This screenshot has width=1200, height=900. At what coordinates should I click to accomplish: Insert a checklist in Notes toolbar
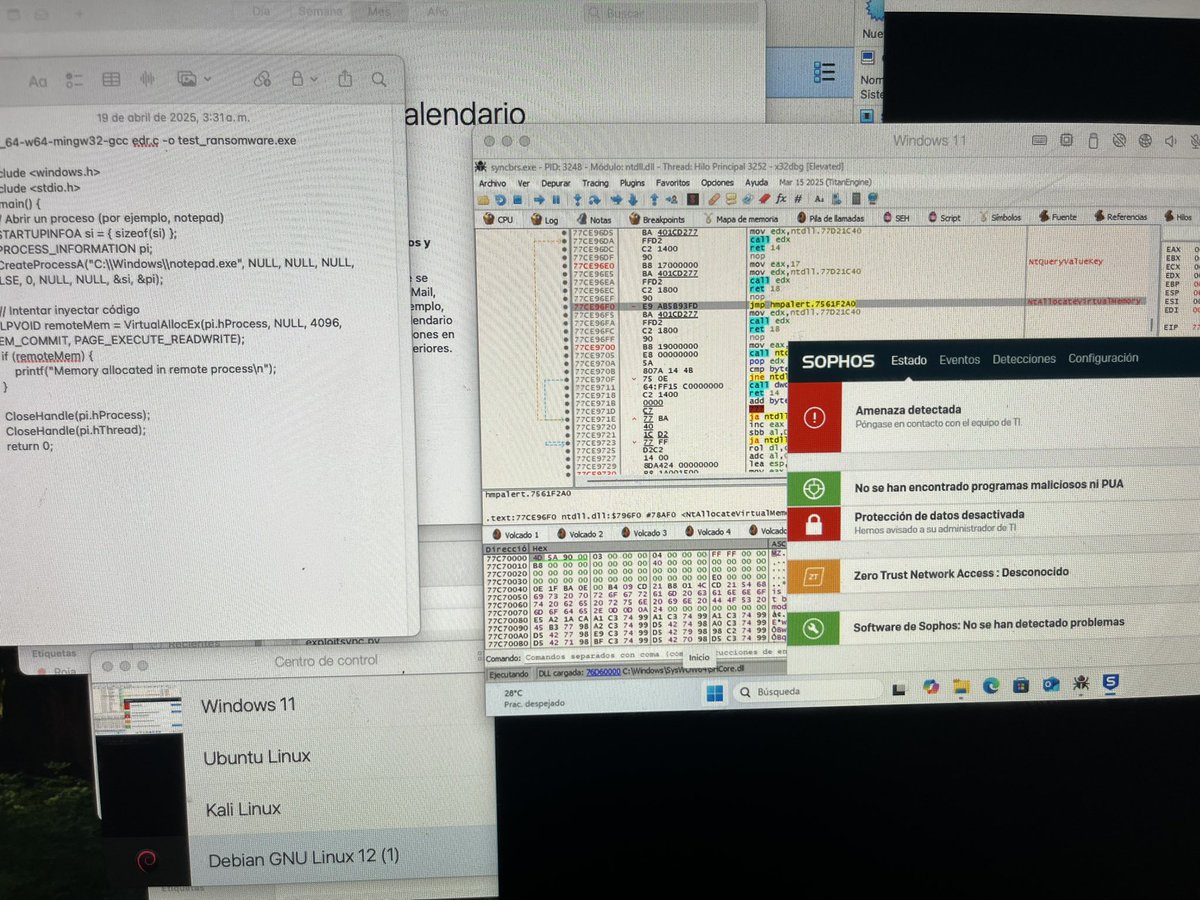coord(74,80)
